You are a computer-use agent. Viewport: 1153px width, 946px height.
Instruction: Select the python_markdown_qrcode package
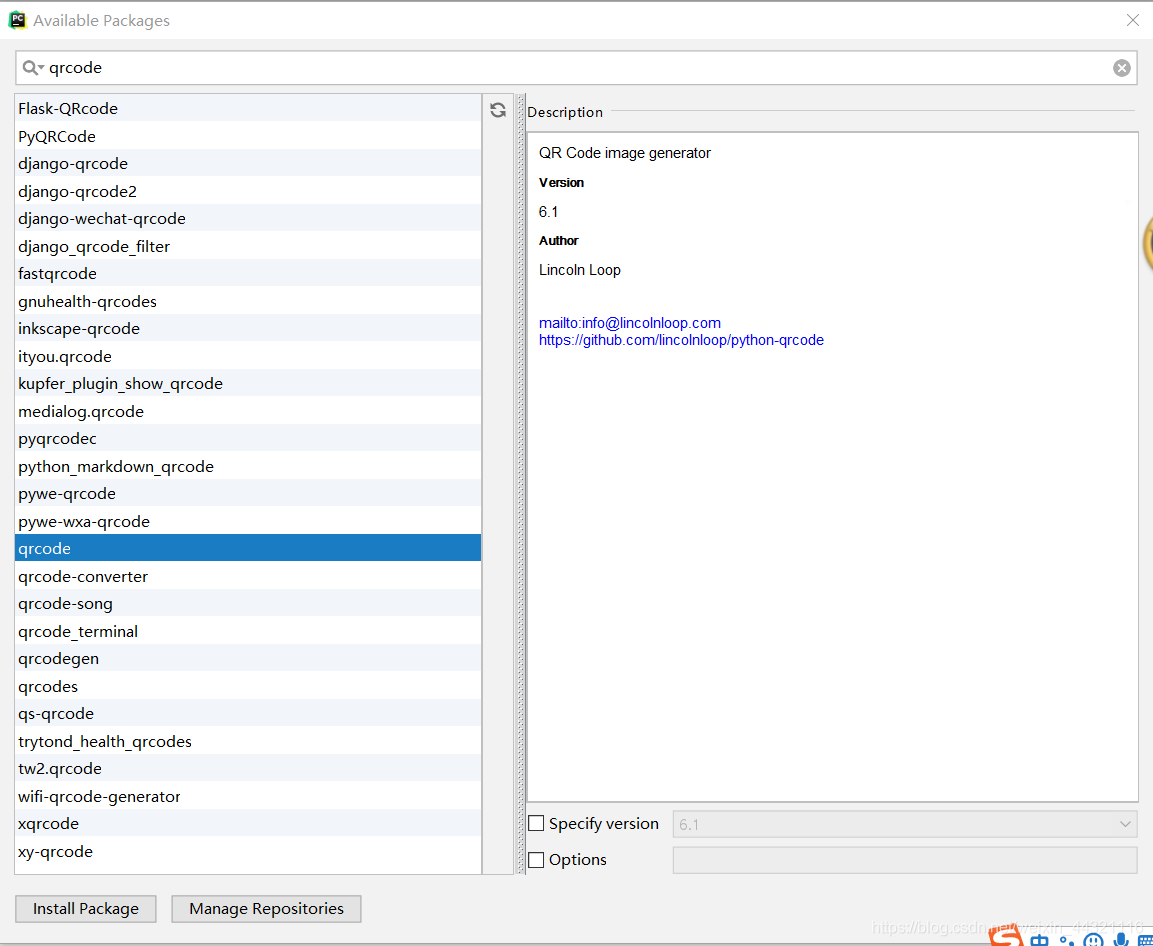(248, 466)
